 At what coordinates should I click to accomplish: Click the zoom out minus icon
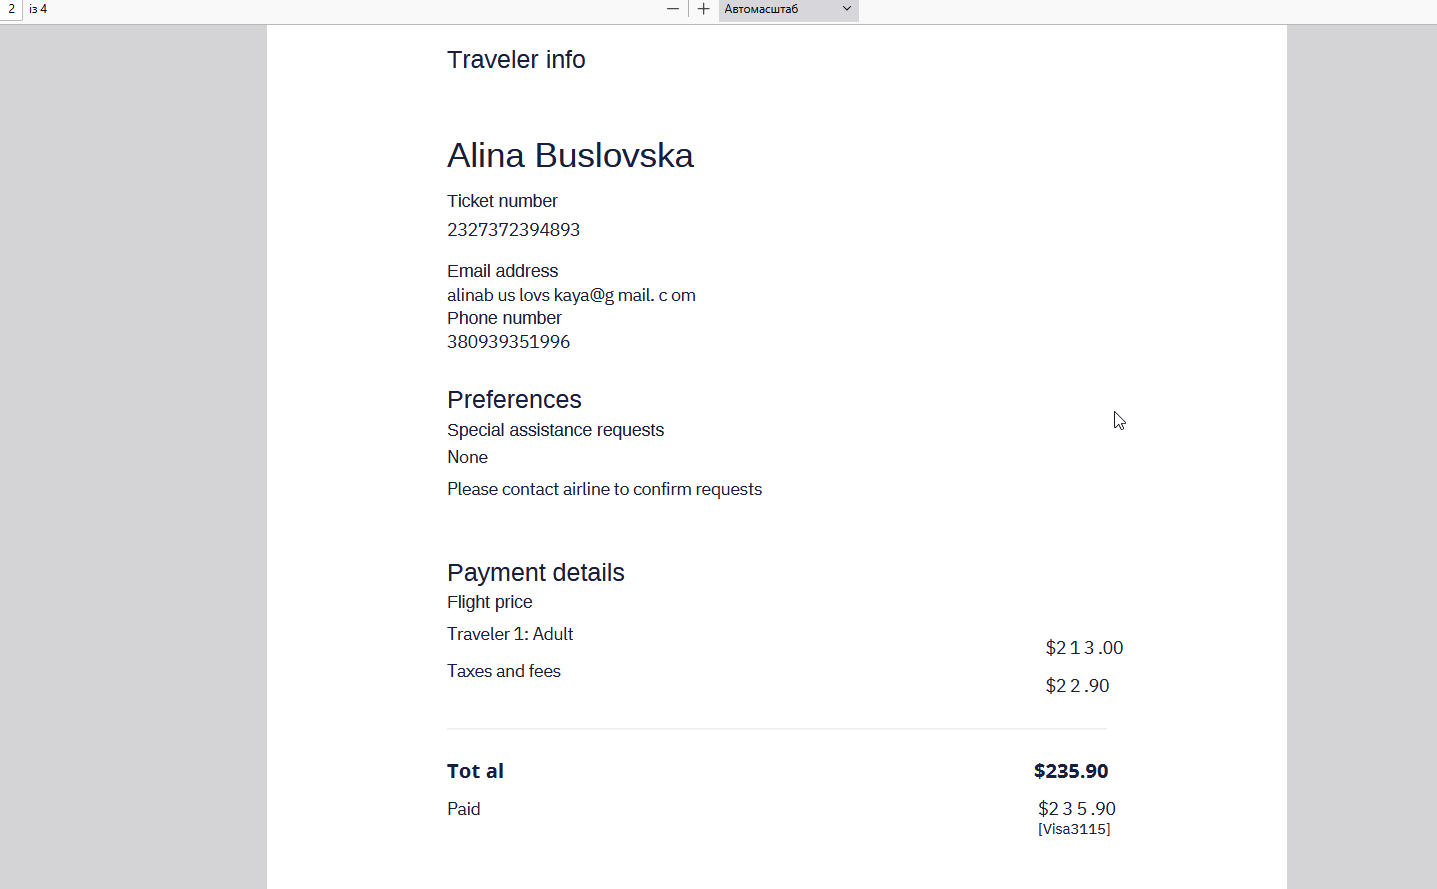point(673,9)
